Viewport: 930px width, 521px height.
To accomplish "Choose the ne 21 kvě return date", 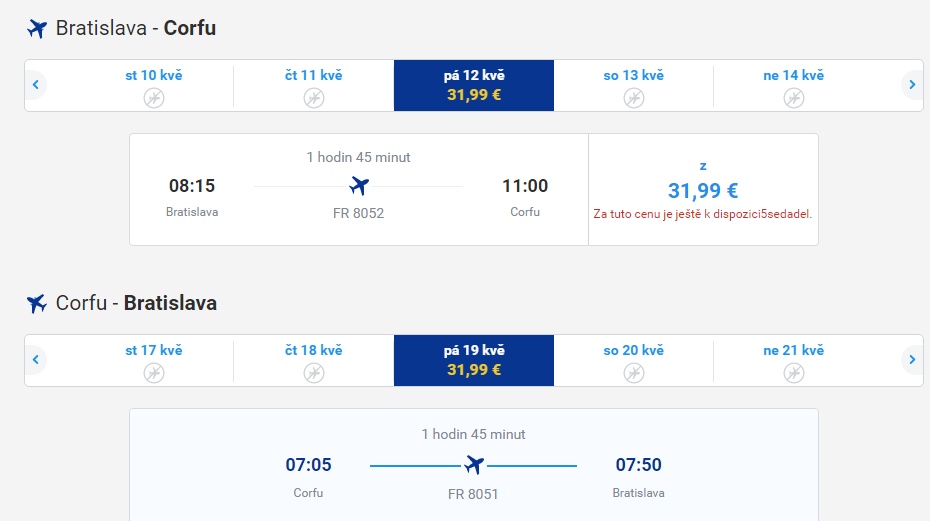I will pyautogui.click(x=794, y=360).
